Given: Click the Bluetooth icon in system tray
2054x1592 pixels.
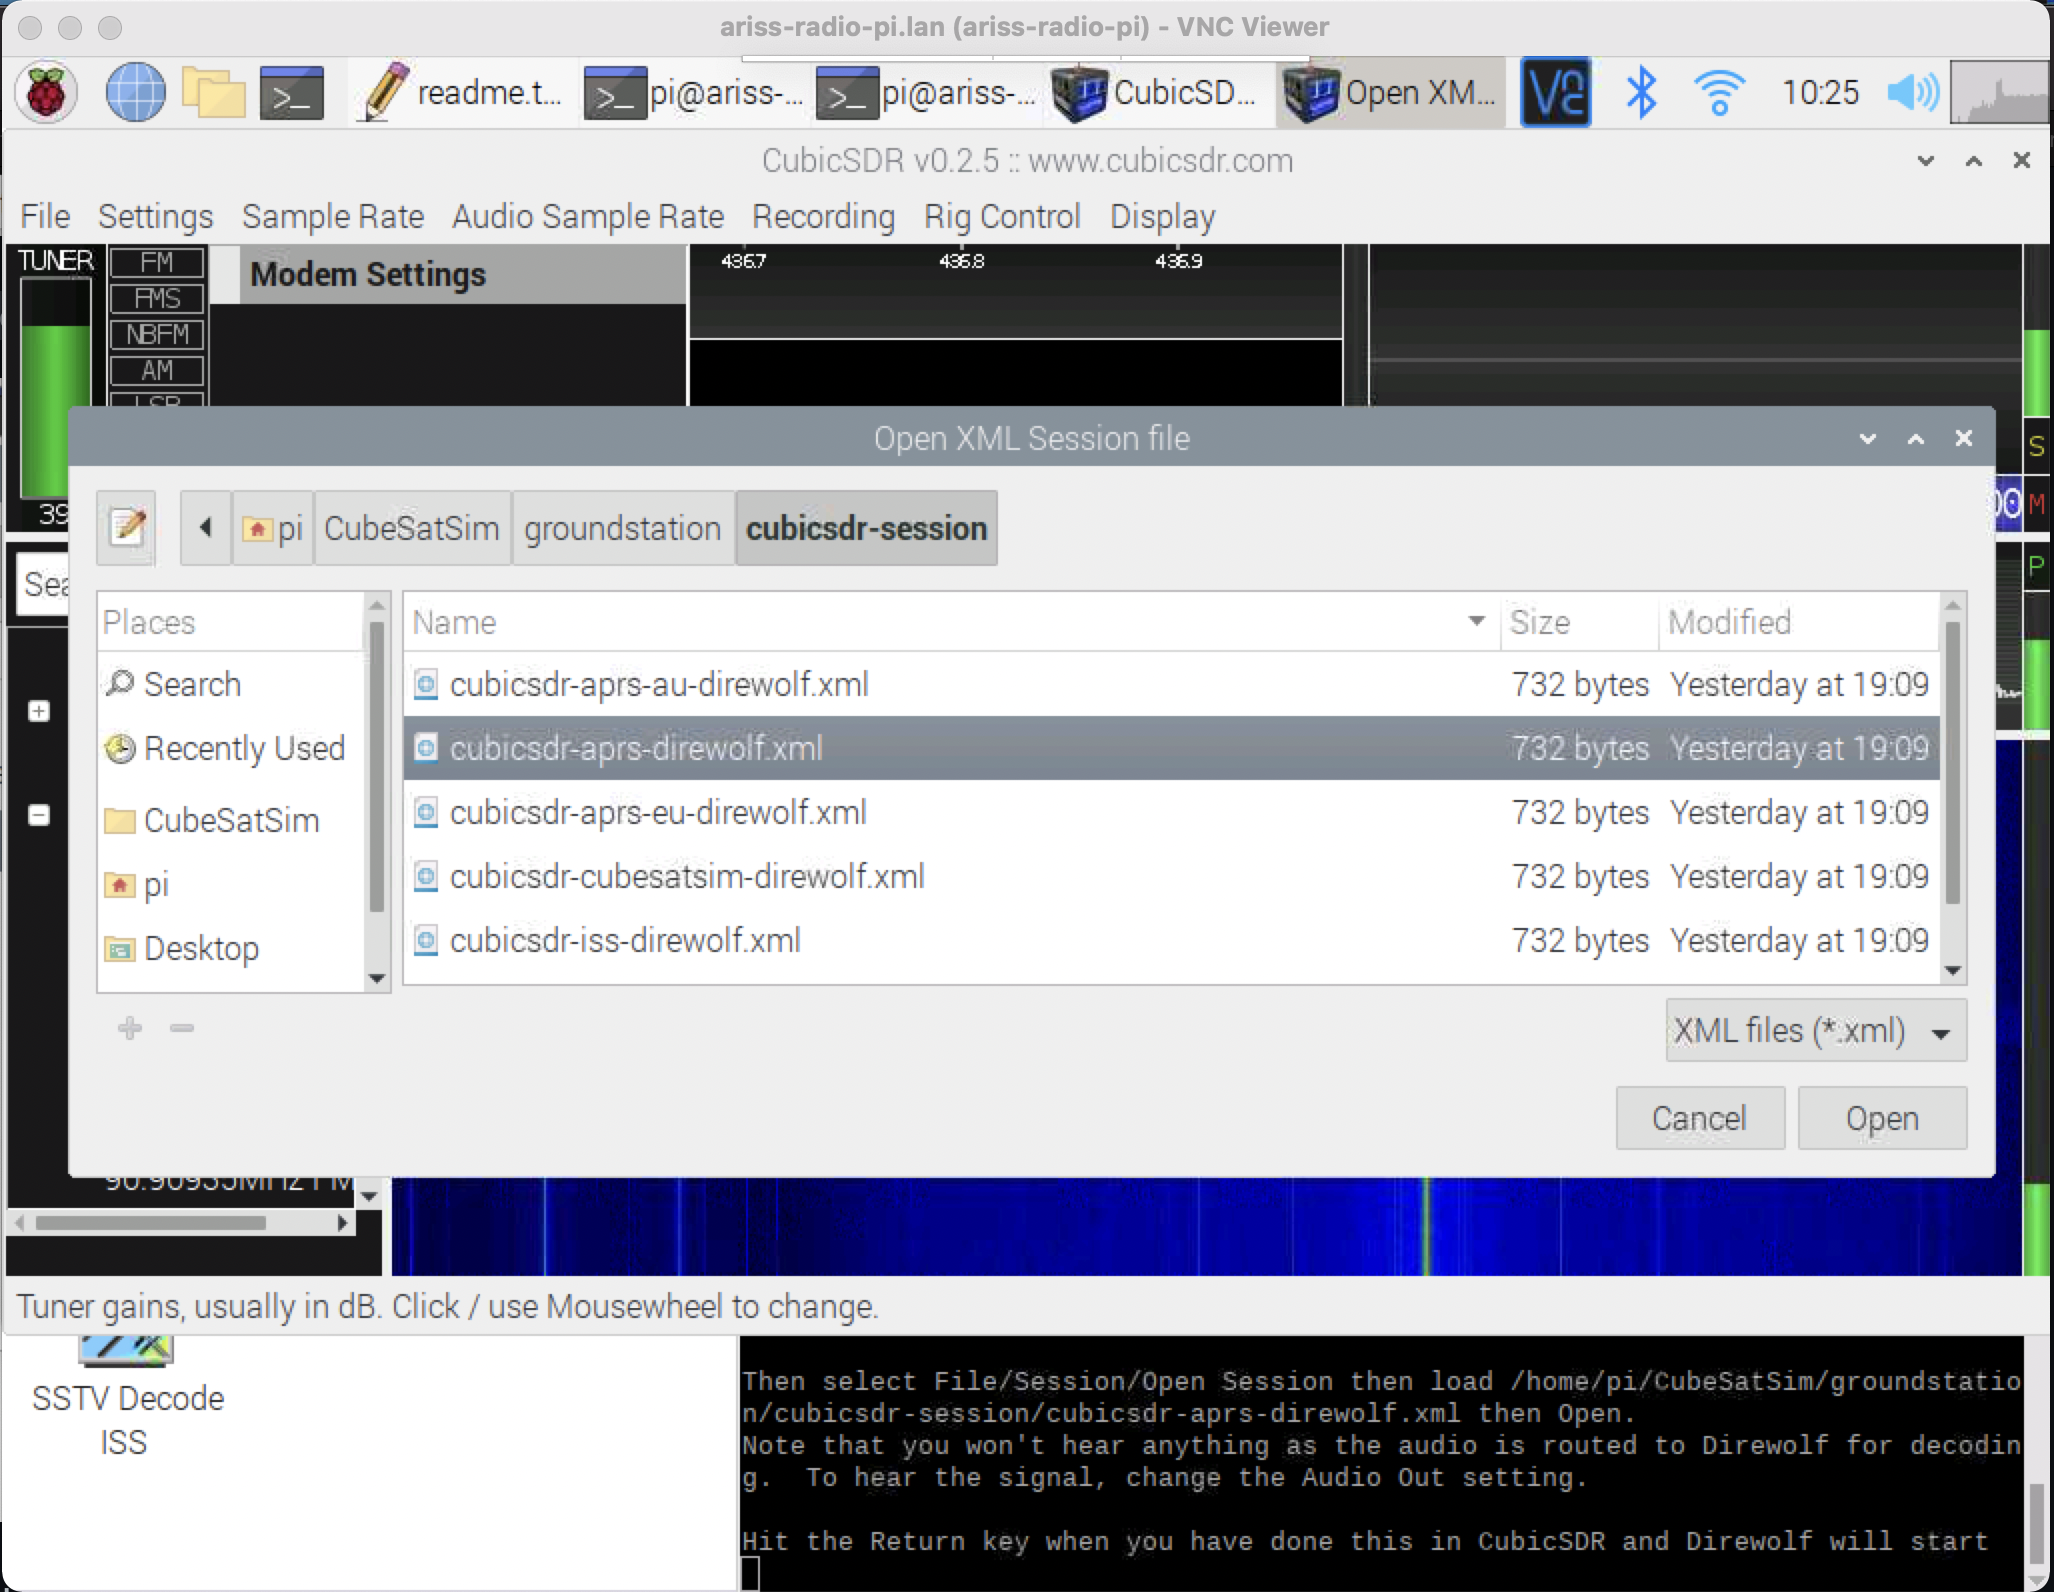Looking at the screenshot, I should click(1641, 92).
